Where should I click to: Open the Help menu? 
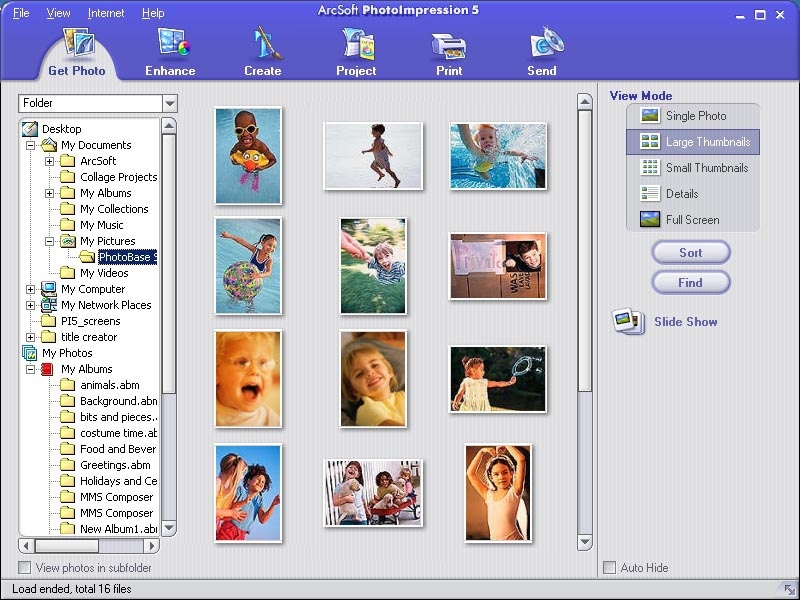pos(153,13)
